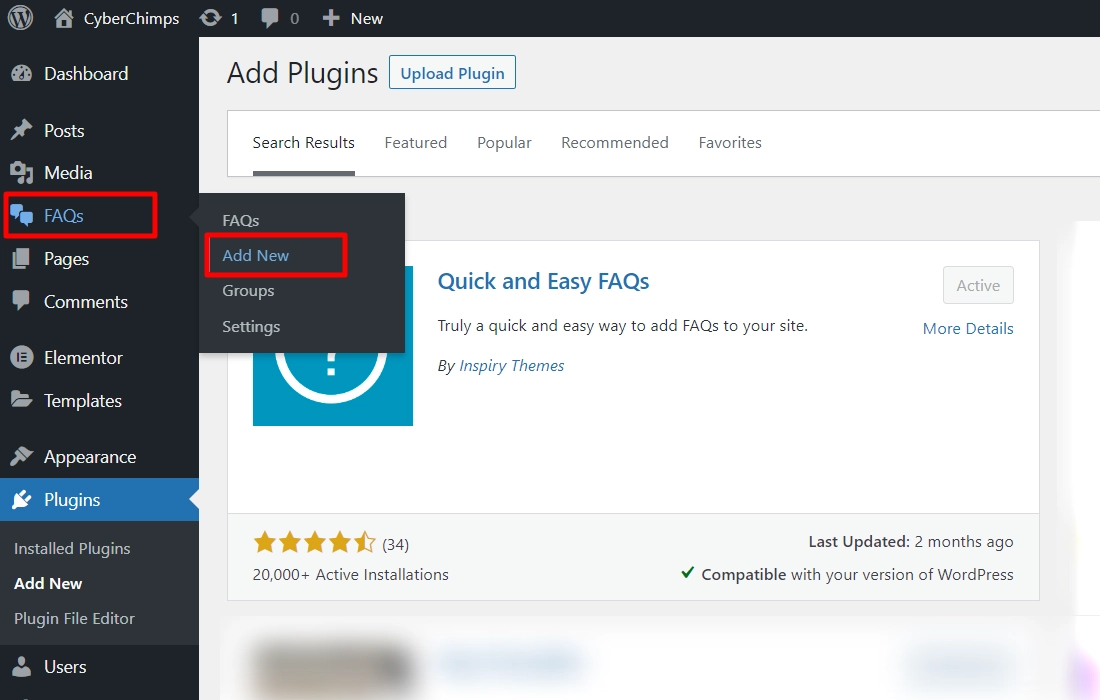Viewport: 1100px width, 700px height.
Task: Click the WordPress logo icon
Action: click(20, 18)
